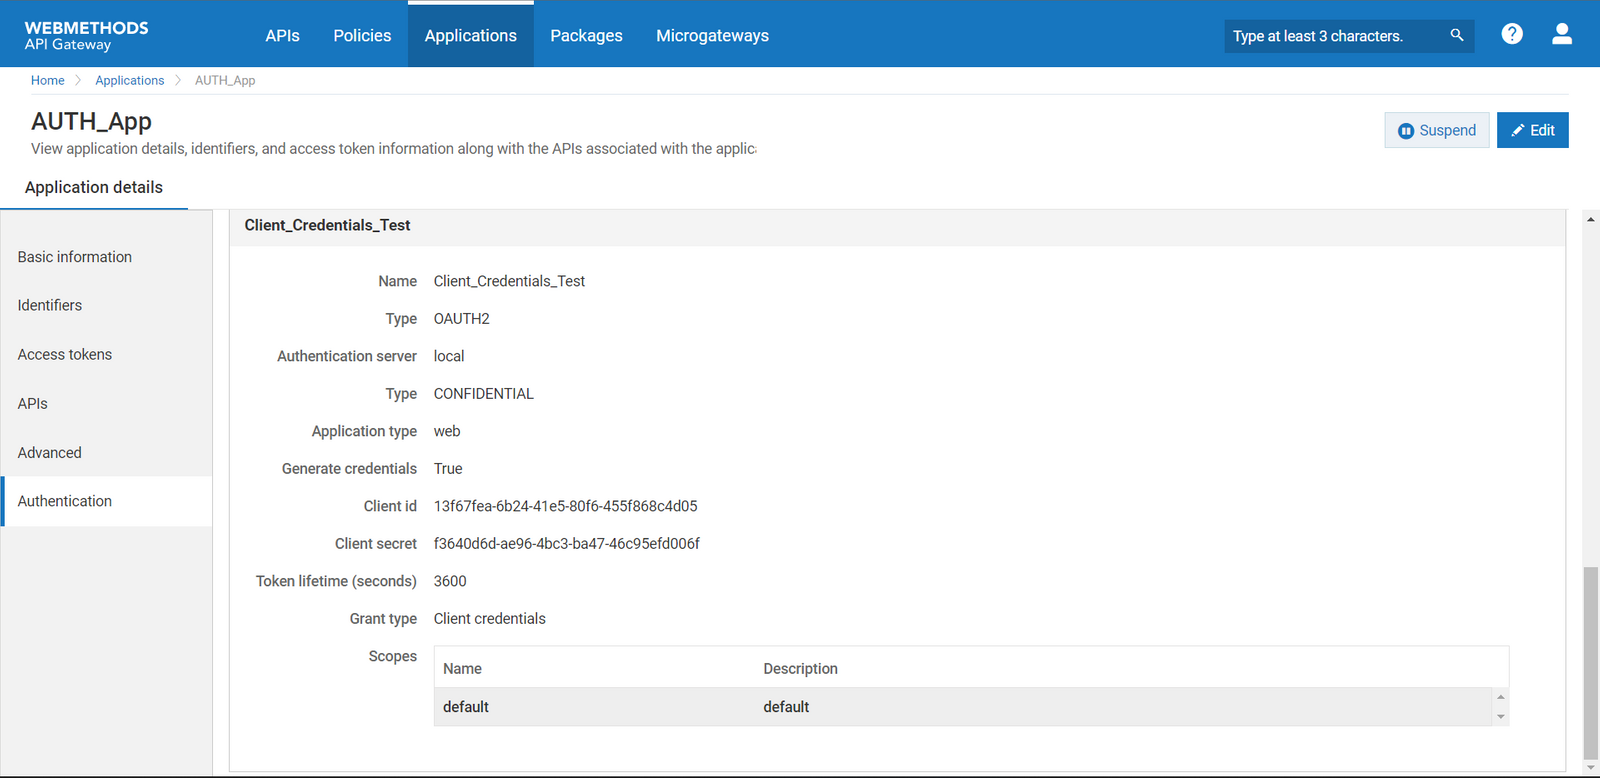Select Basic information in the sidebar
Viewport: 1600px width, 778px height.
[x=75, y=257]
